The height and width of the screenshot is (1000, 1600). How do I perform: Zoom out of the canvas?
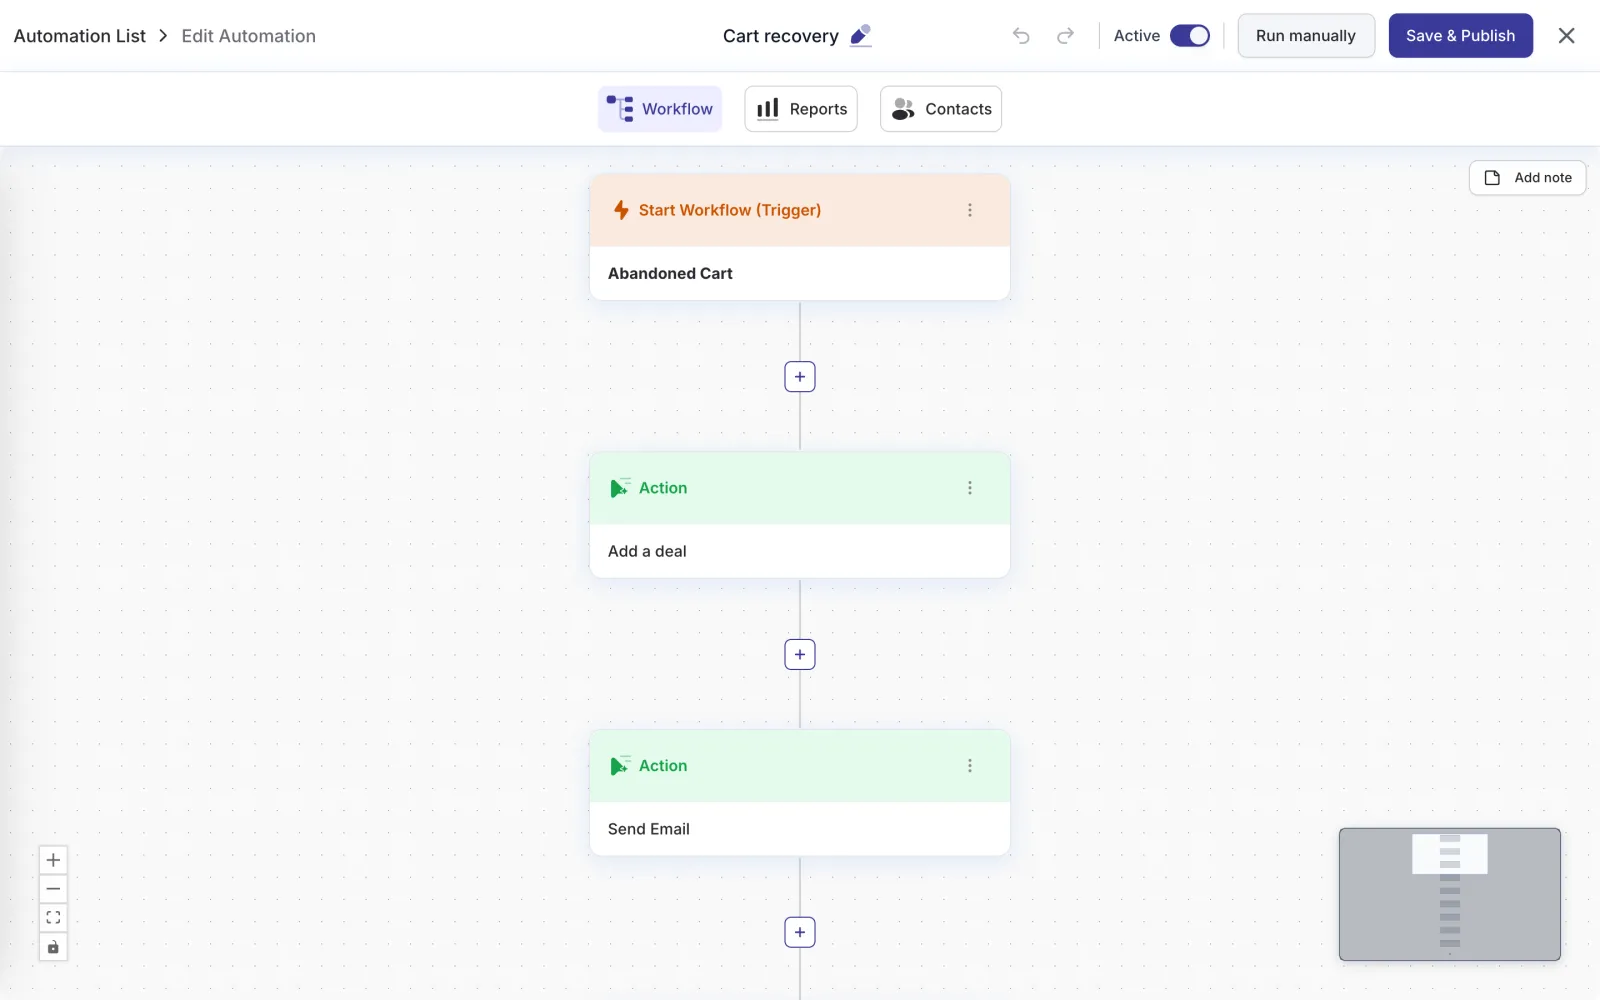point(53,889)
